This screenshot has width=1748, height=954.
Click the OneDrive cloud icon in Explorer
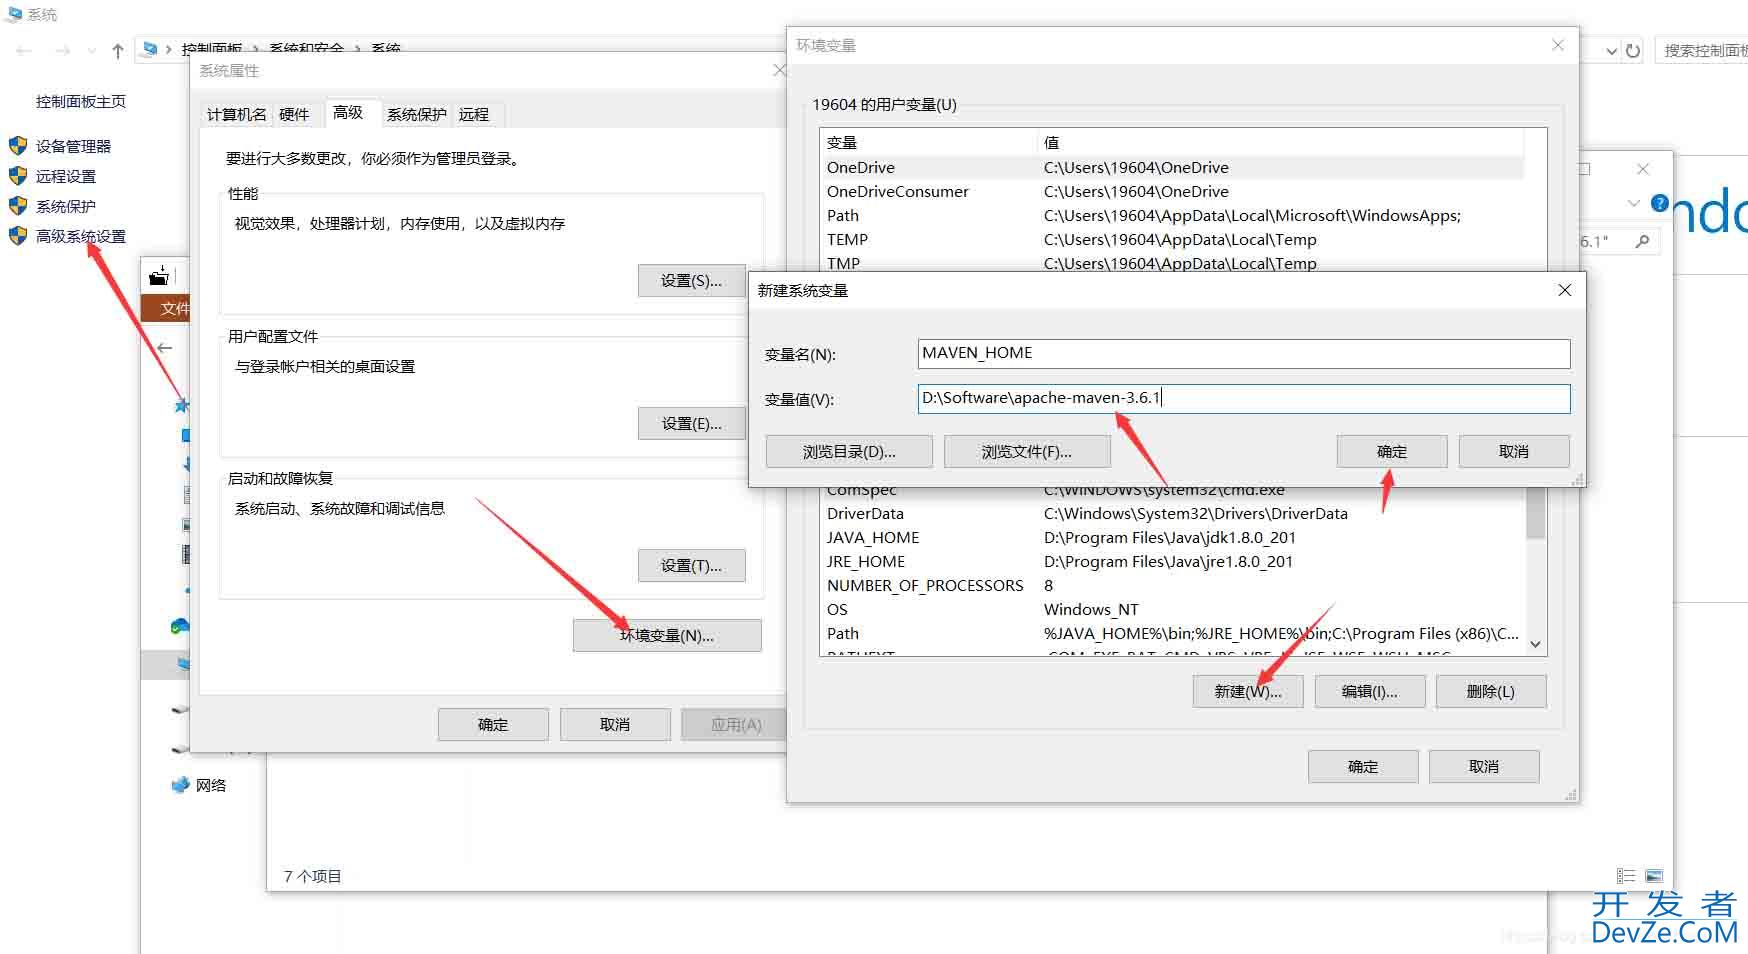click(x=179, y=626)
